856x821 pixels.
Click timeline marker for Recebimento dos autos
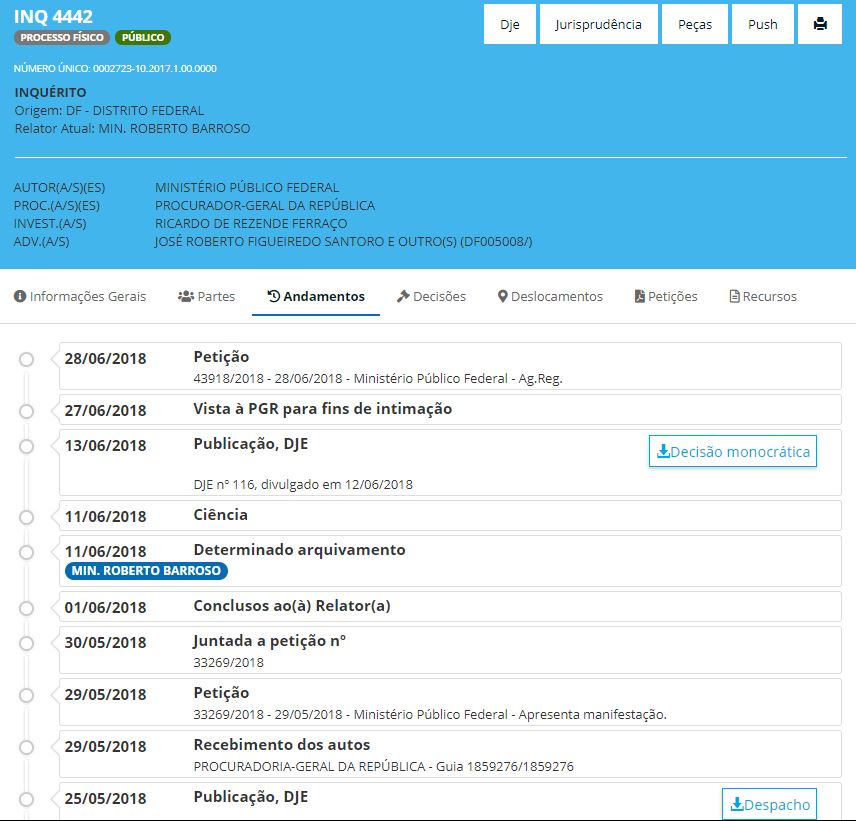click(26, 747)
